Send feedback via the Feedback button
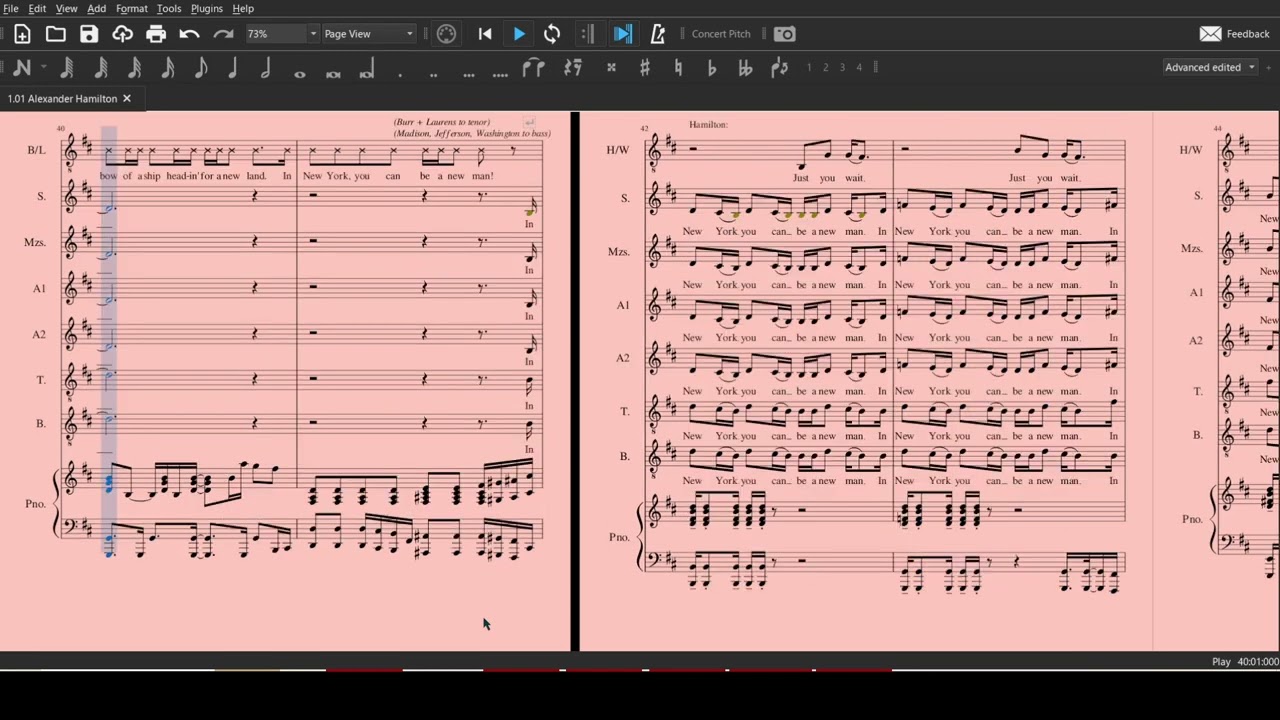Image resolution: width=1280 pixels, height=720 pixels. [1235, 34]
